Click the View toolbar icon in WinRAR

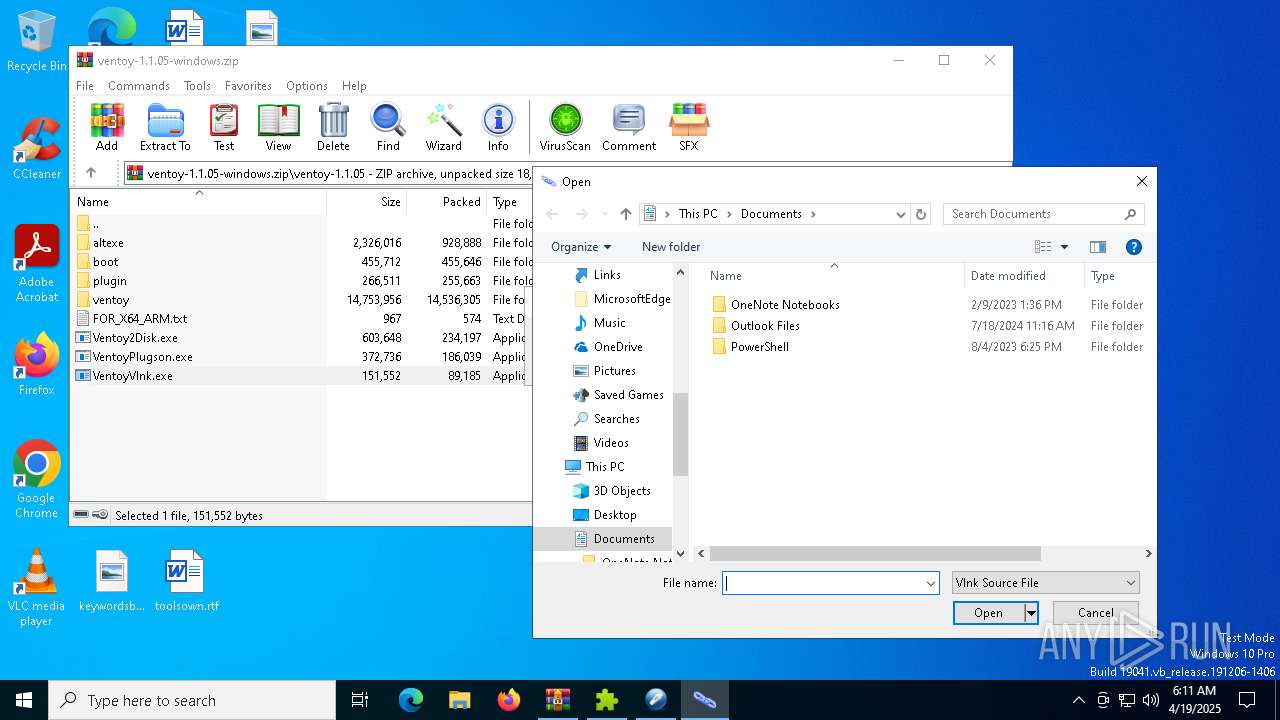pos(278,127)
